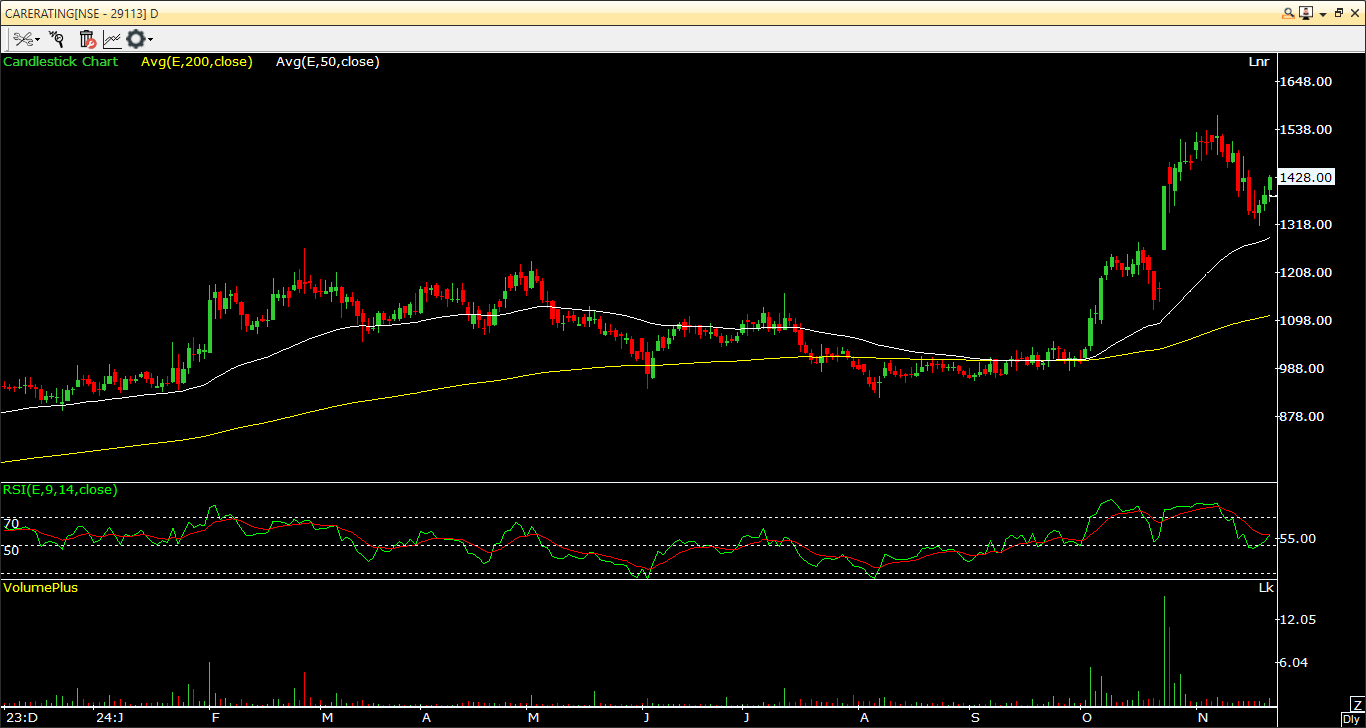Click the N month marker on time axis
Image resolution: width=1366 pixels, height=728 pixels.
1203,718
